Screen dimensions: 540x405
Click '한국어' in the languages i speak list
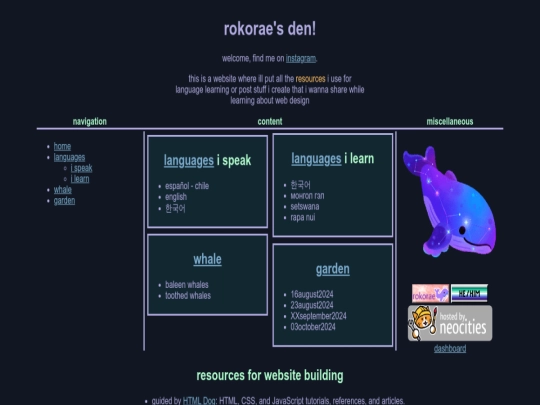[175, 208]
